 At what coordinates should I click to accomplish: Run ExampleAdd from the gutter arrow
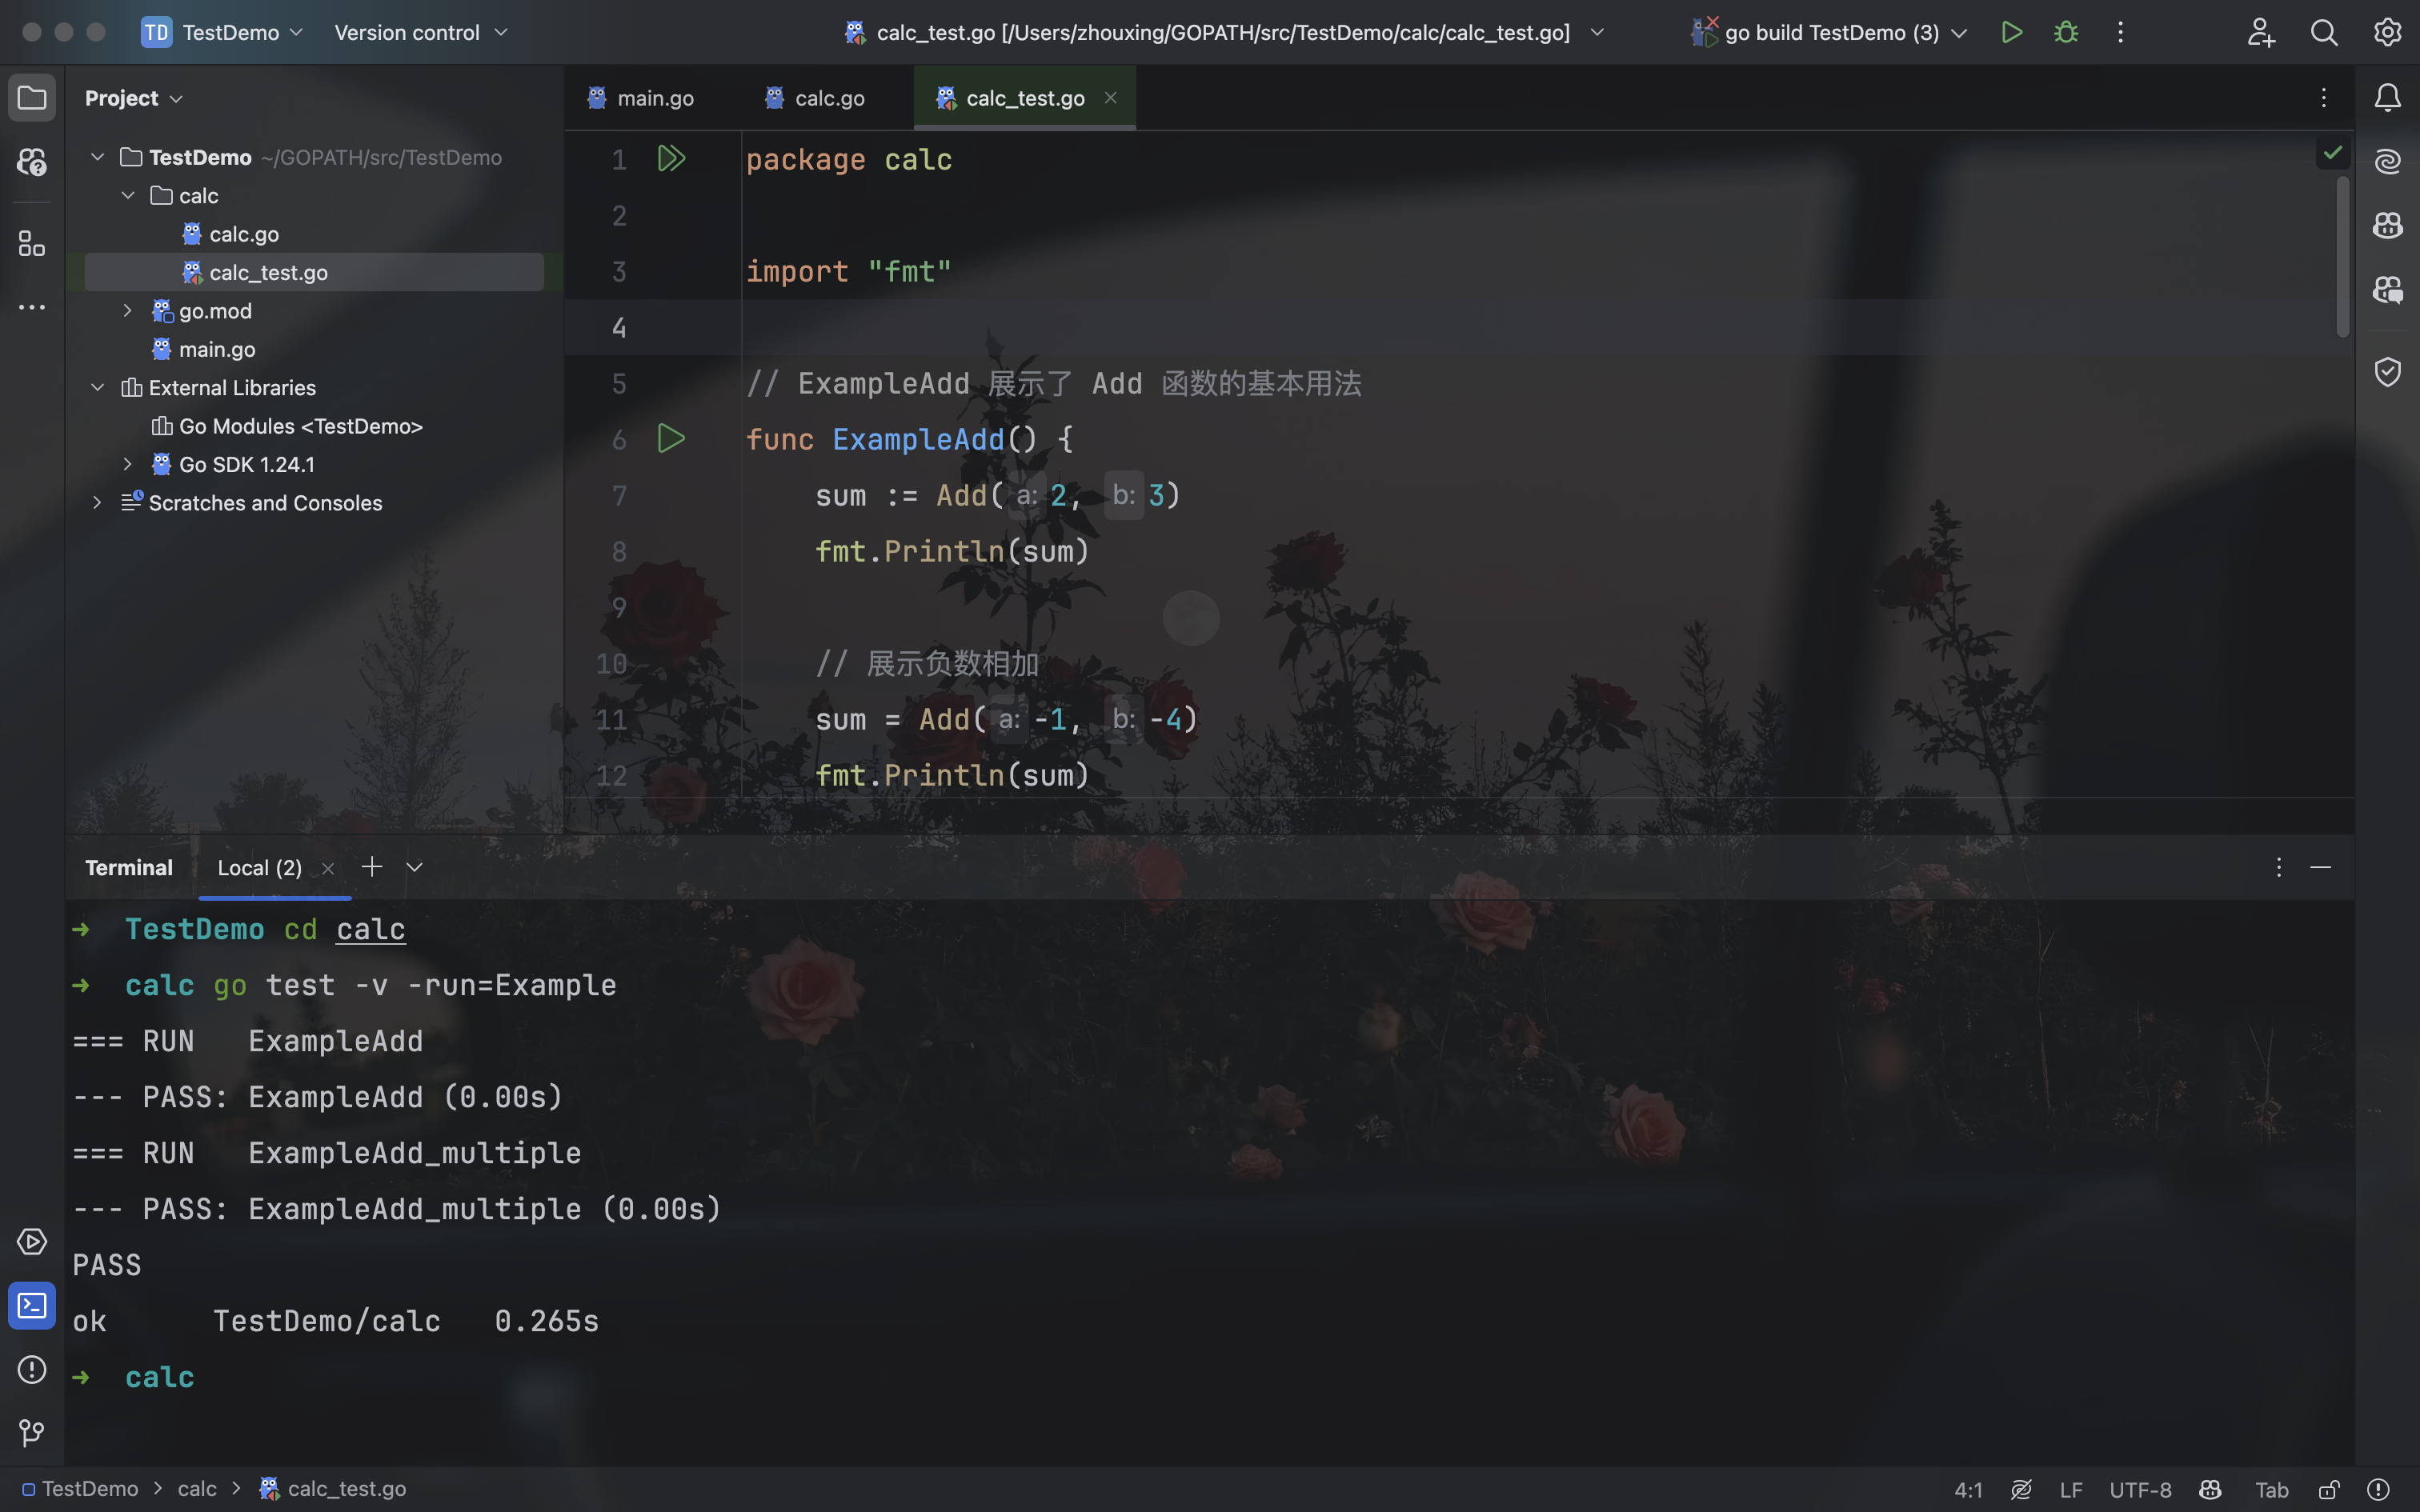click(x=671, y=439)
